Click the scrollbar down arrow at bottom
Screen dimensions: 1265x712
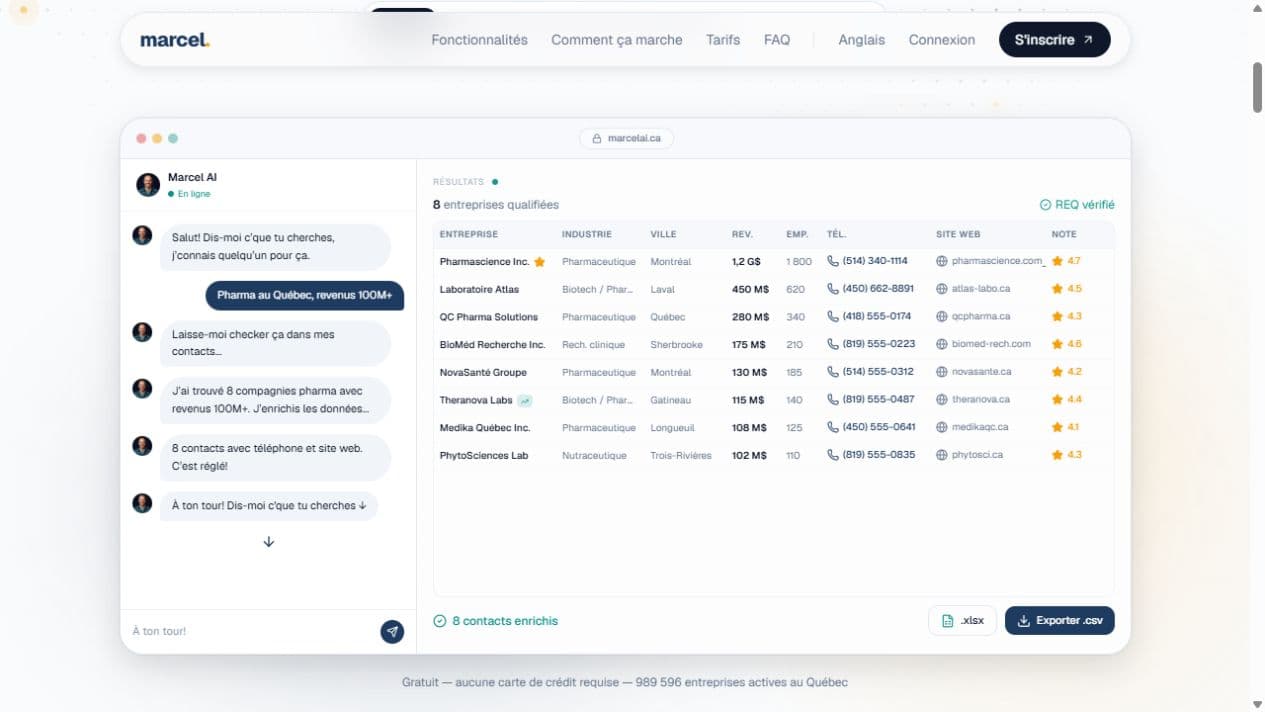(1258, 704)
